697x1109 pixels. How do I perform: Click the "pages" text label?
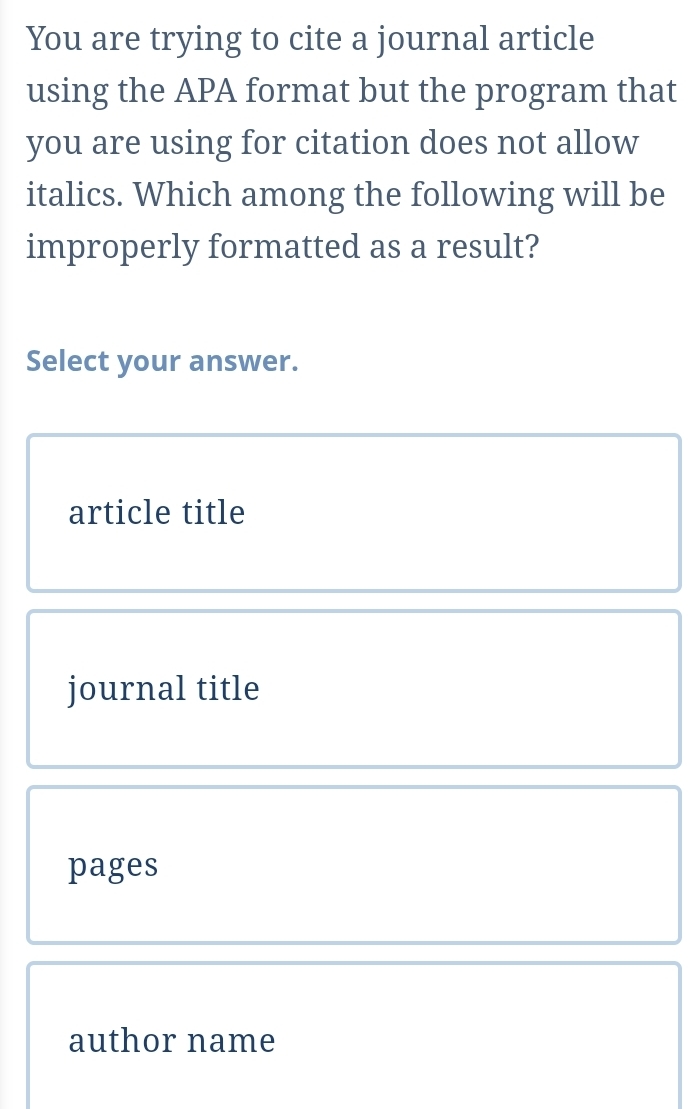[x=114, y=866]
